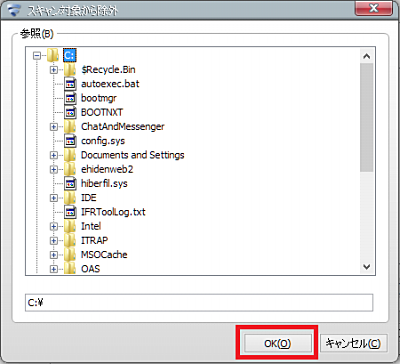This screenshot has width=400, height=364.
Task: Expand the OAS folder
Action: (x=54, y=269)
